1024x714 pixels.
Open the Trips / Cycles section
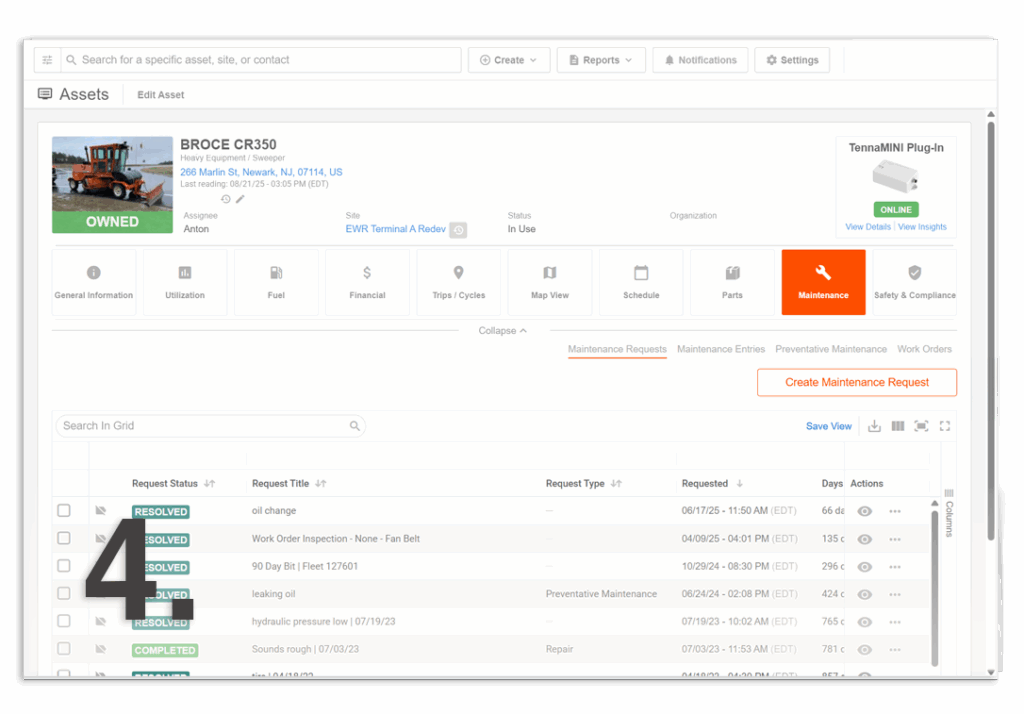point(458,282)
